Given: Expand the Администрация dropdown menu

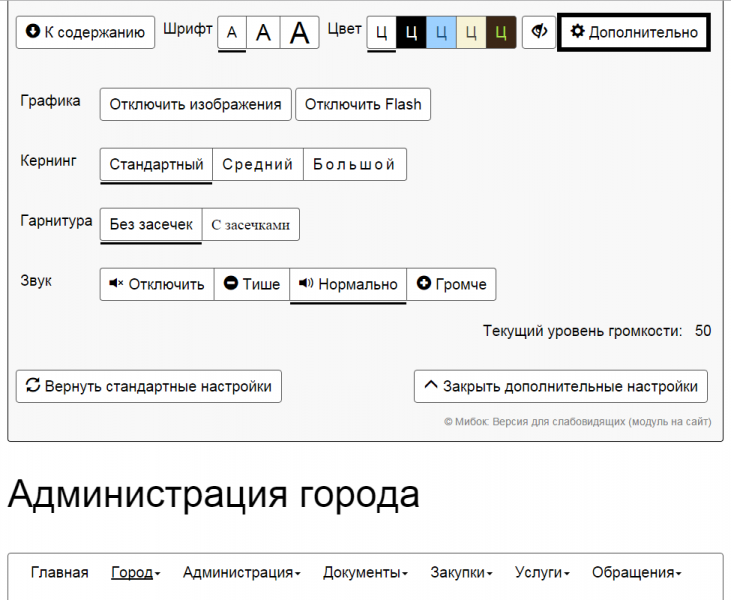Looking at the screenshot, I should (242, 573).
